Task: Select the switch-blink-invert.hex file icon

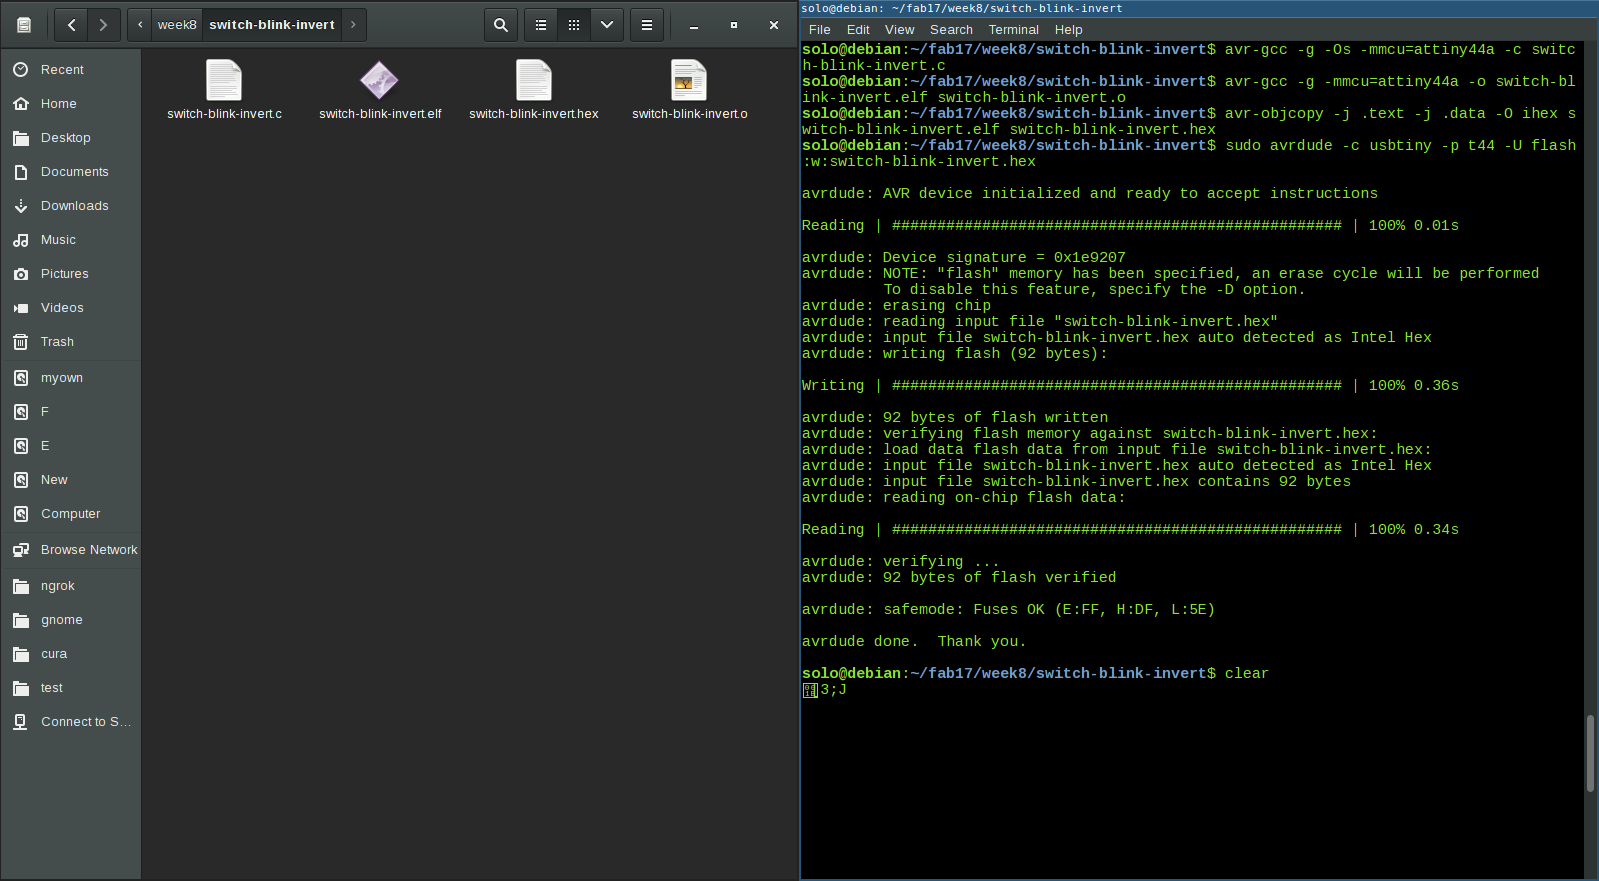Action: [x=534, y=80]
